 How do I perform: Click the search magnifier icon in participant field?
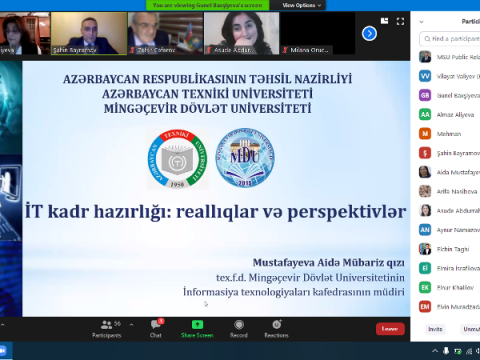tap(427, 39)
